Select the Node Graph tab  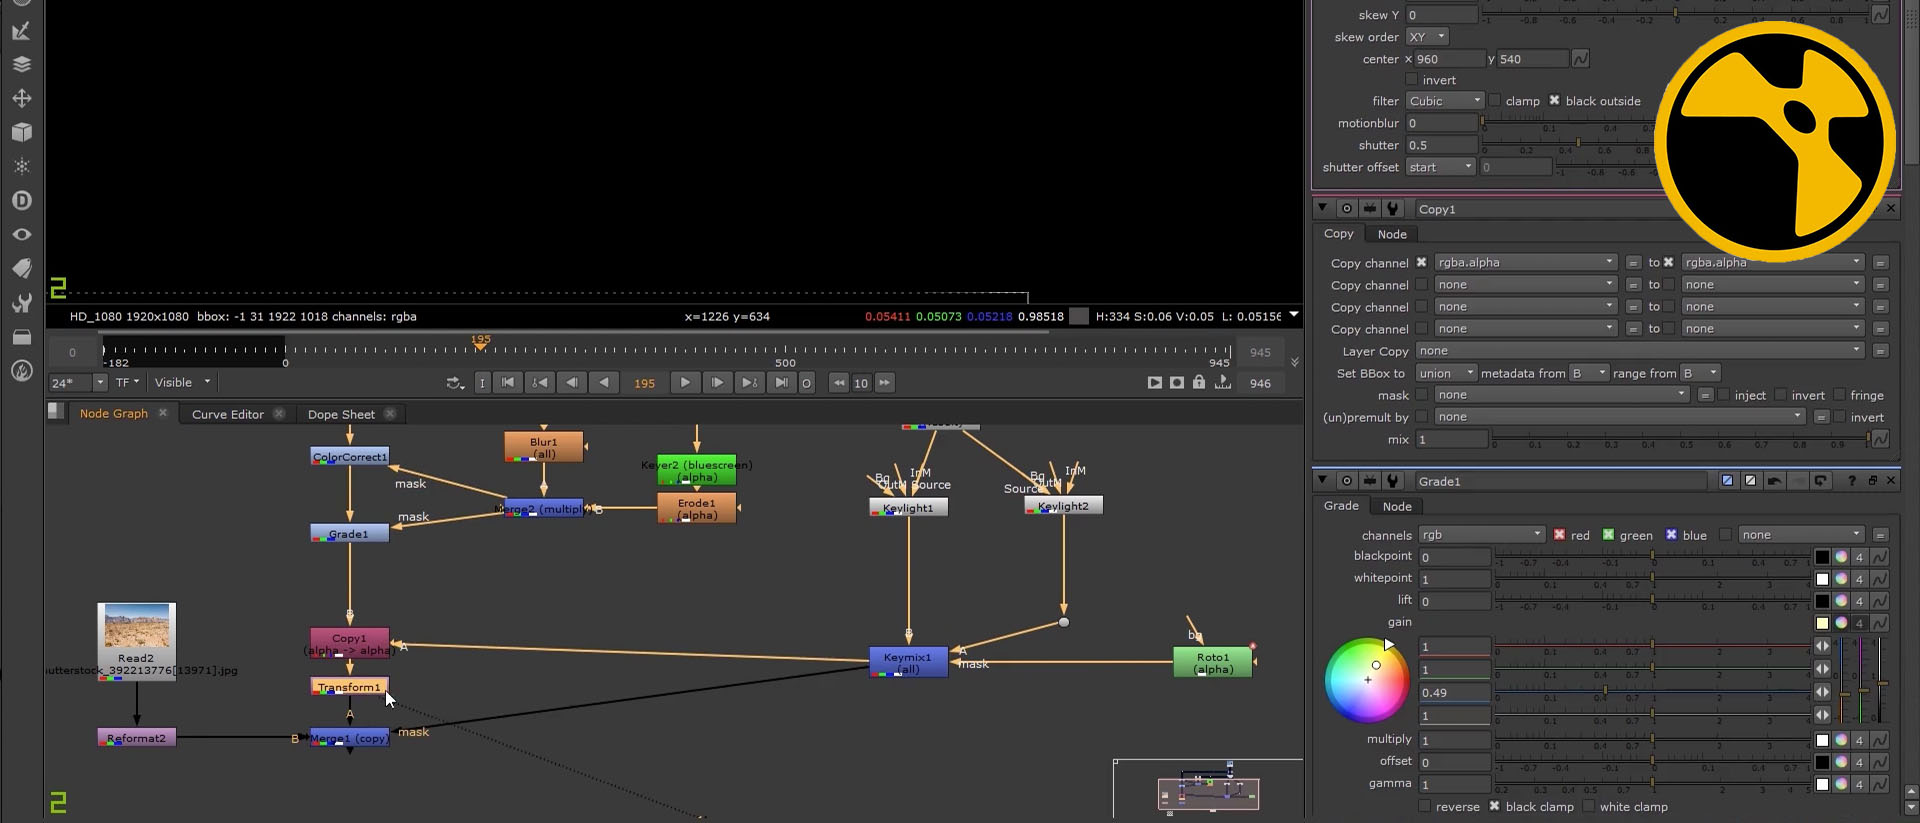[113, 413]
